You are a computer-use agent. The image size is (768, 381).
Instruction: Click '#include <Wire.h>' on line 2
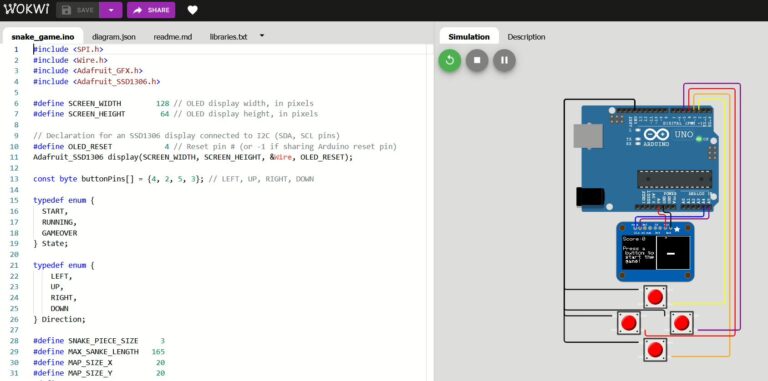pos(71,60)
